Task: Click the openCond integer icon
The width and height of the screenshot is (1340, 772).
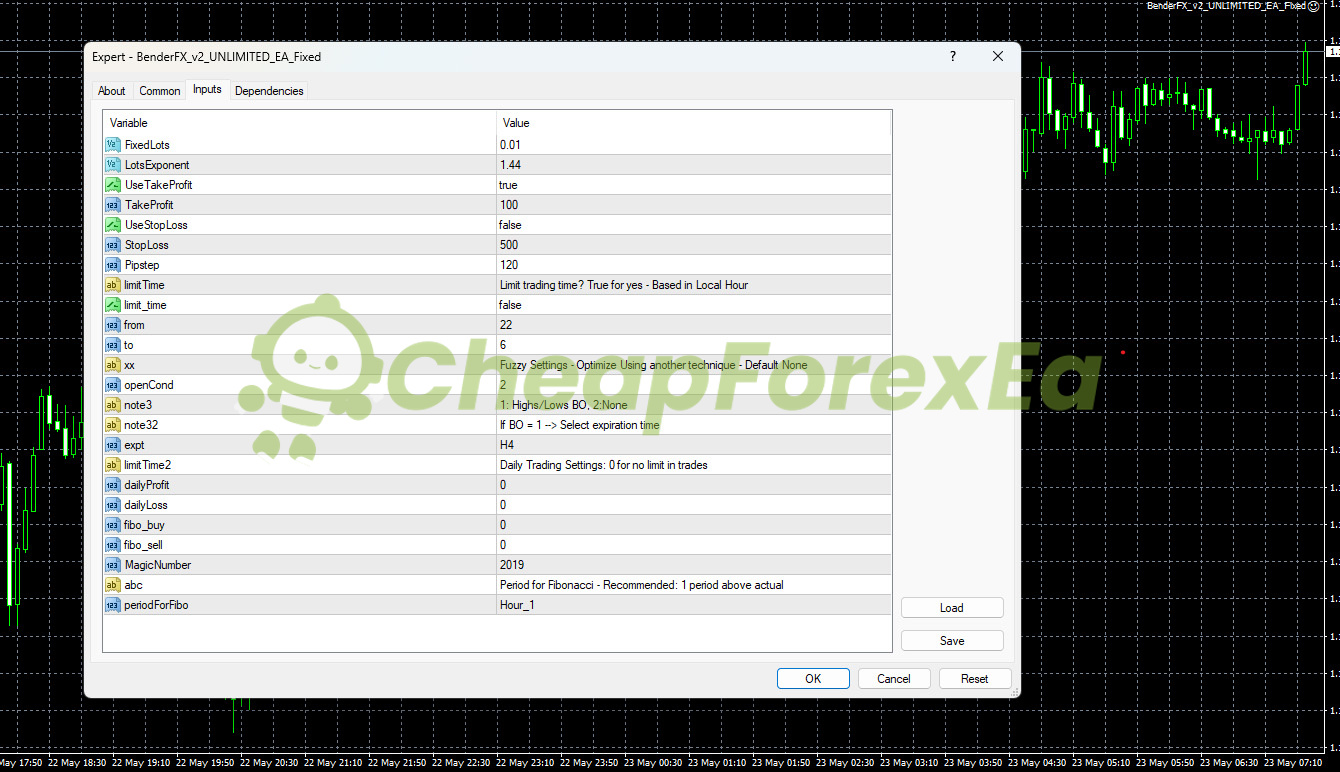Action: tap(112, 385)
